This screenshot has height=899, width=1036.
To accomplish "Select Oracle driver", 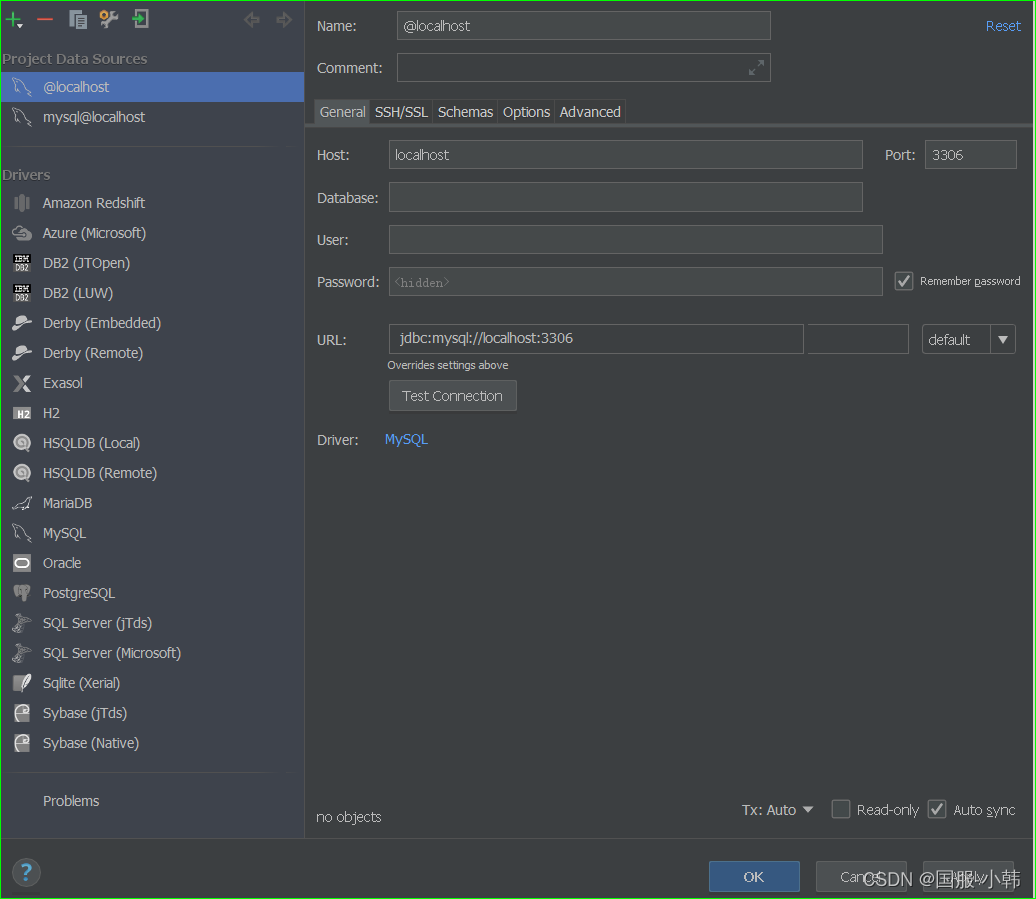I will coord(153,563).
